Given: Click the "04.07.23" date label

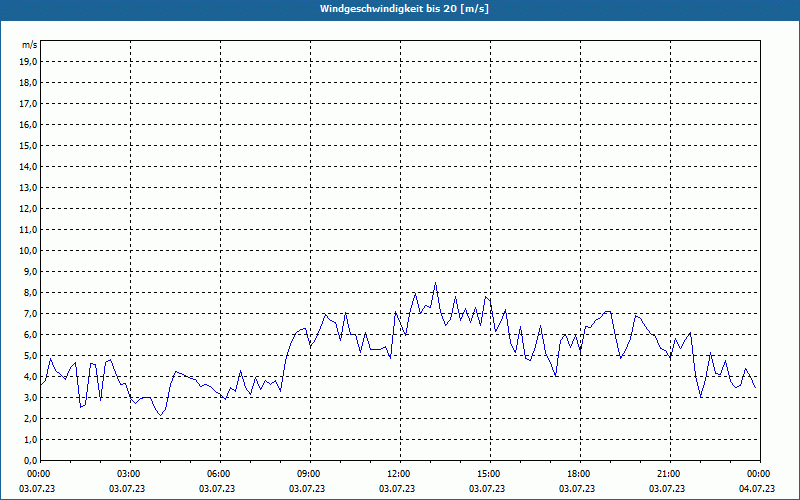Looking at the screenshot, I should (x=757, y=489).
